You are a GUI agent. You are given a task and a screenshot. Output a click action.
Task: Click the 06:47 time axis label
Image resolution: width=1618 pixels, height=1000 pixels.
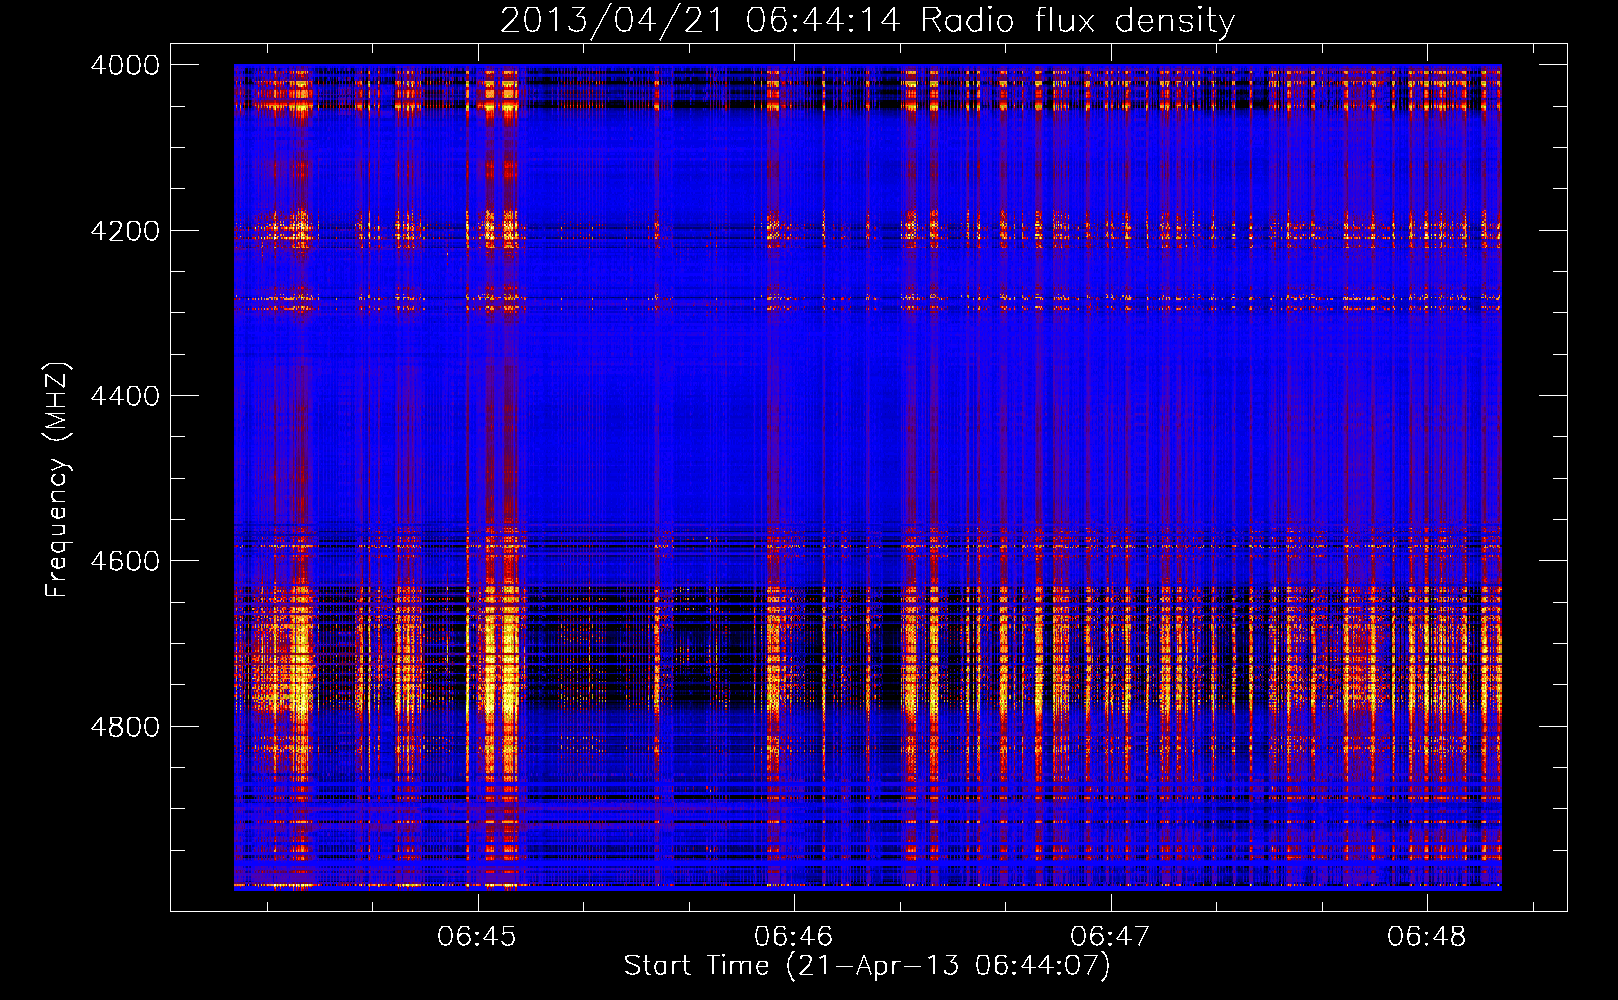coord(1110,936)
